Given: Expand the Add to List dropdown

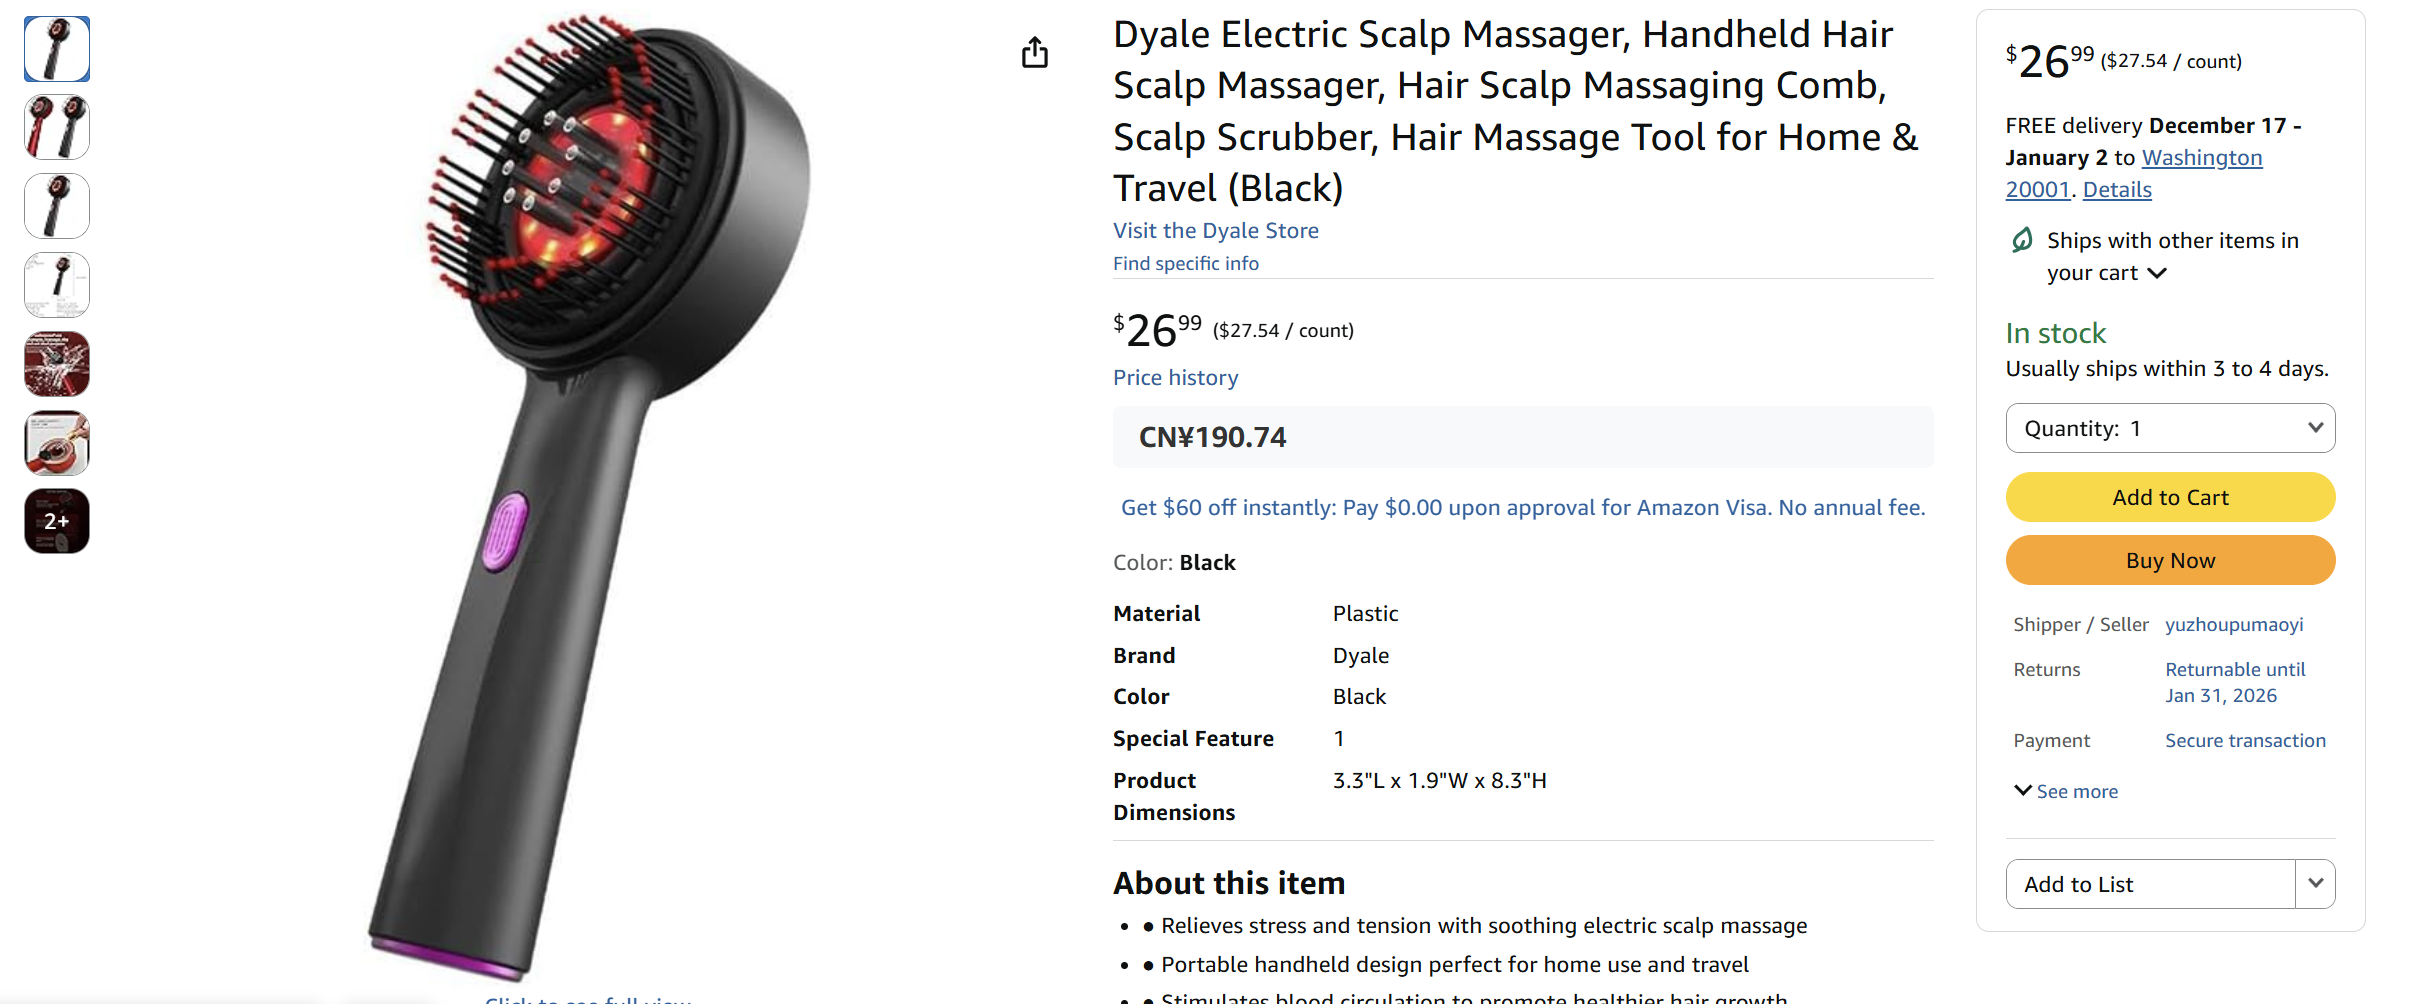Looking at the screenshot, I should click(2318, 883).
